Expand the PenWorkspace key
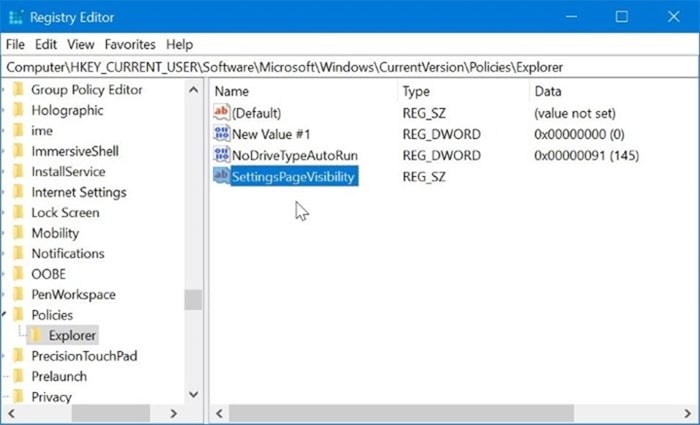 4,295
